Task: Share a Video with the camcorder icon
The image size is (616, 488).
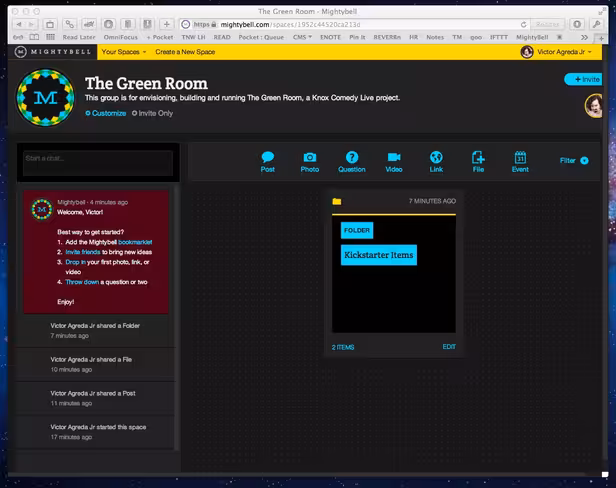Action: click(x=394, y=157)
